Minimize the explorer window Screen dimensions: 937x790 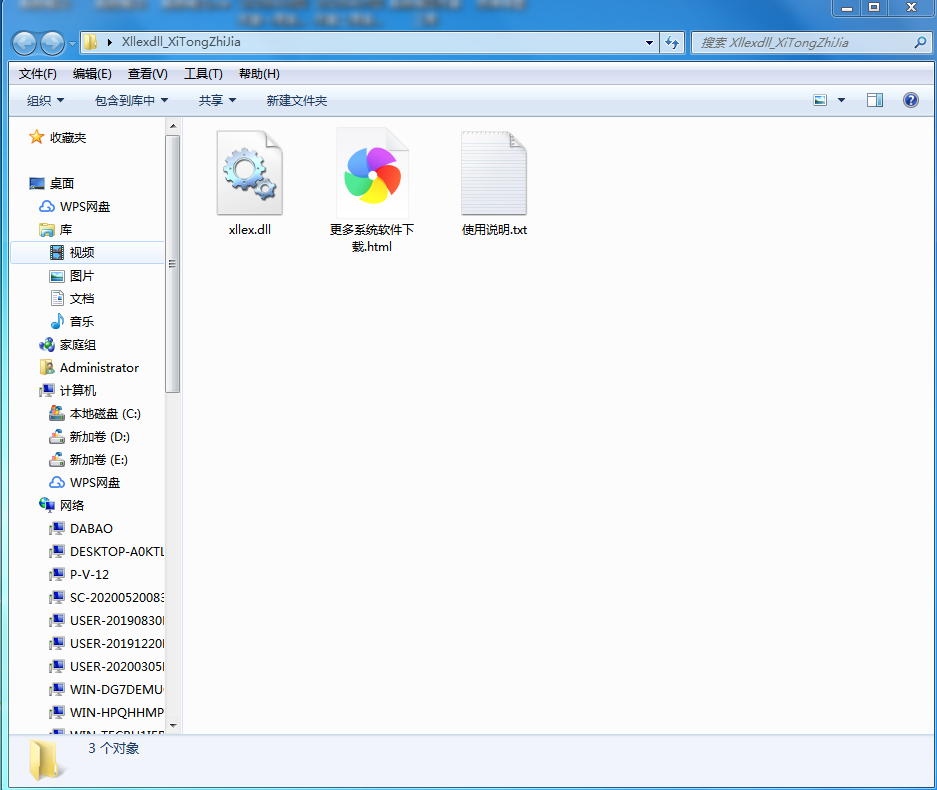tap(847, 7)
